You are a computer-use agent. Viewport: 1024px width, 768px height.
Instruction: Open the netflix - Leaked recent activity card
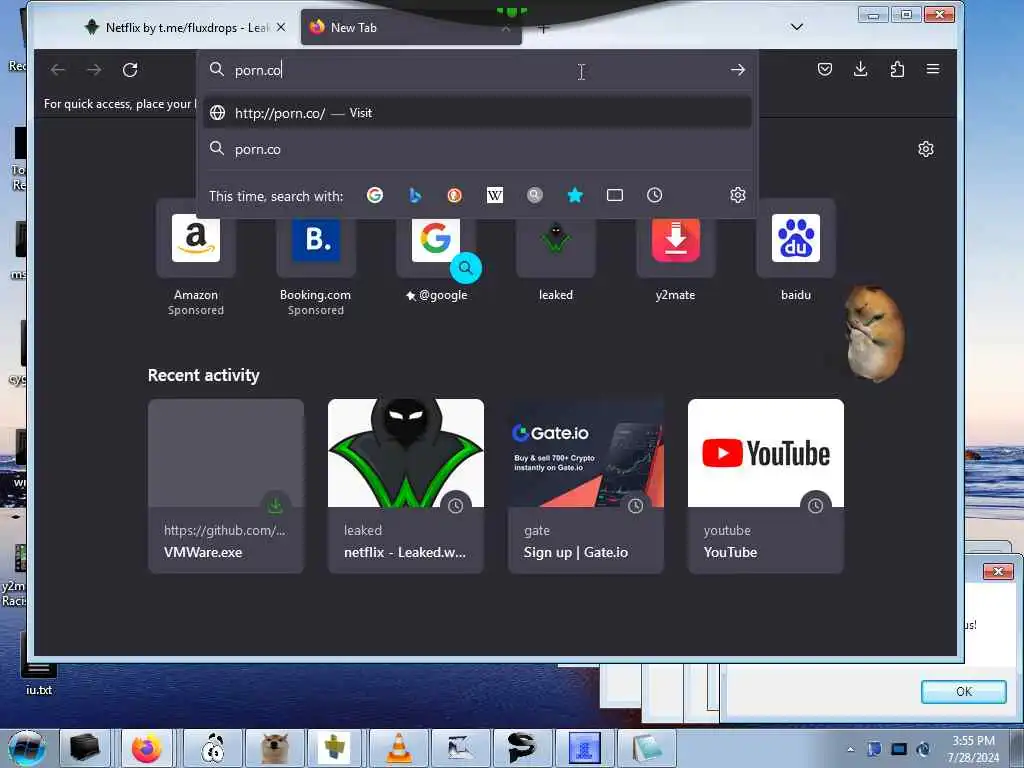click(x=406, y=487)
